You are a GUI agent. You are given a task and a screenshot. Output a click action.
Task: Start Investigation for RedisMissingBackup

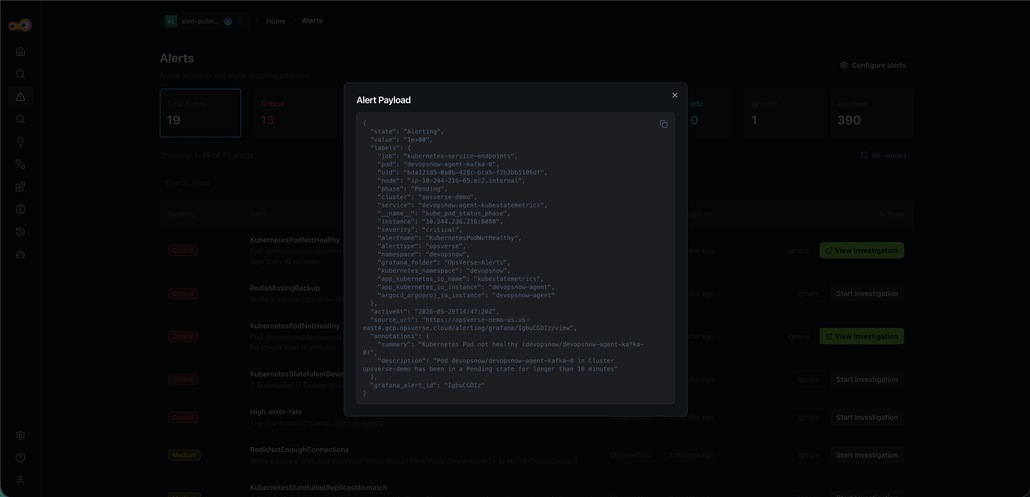(x=866, y=293)
